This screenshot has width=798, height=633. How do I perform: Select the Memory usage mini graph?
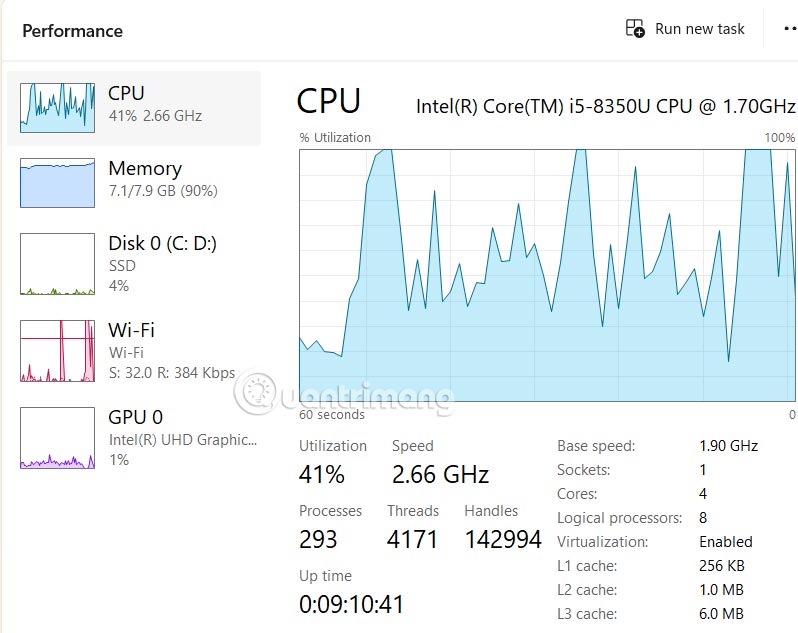coord(57,183)
